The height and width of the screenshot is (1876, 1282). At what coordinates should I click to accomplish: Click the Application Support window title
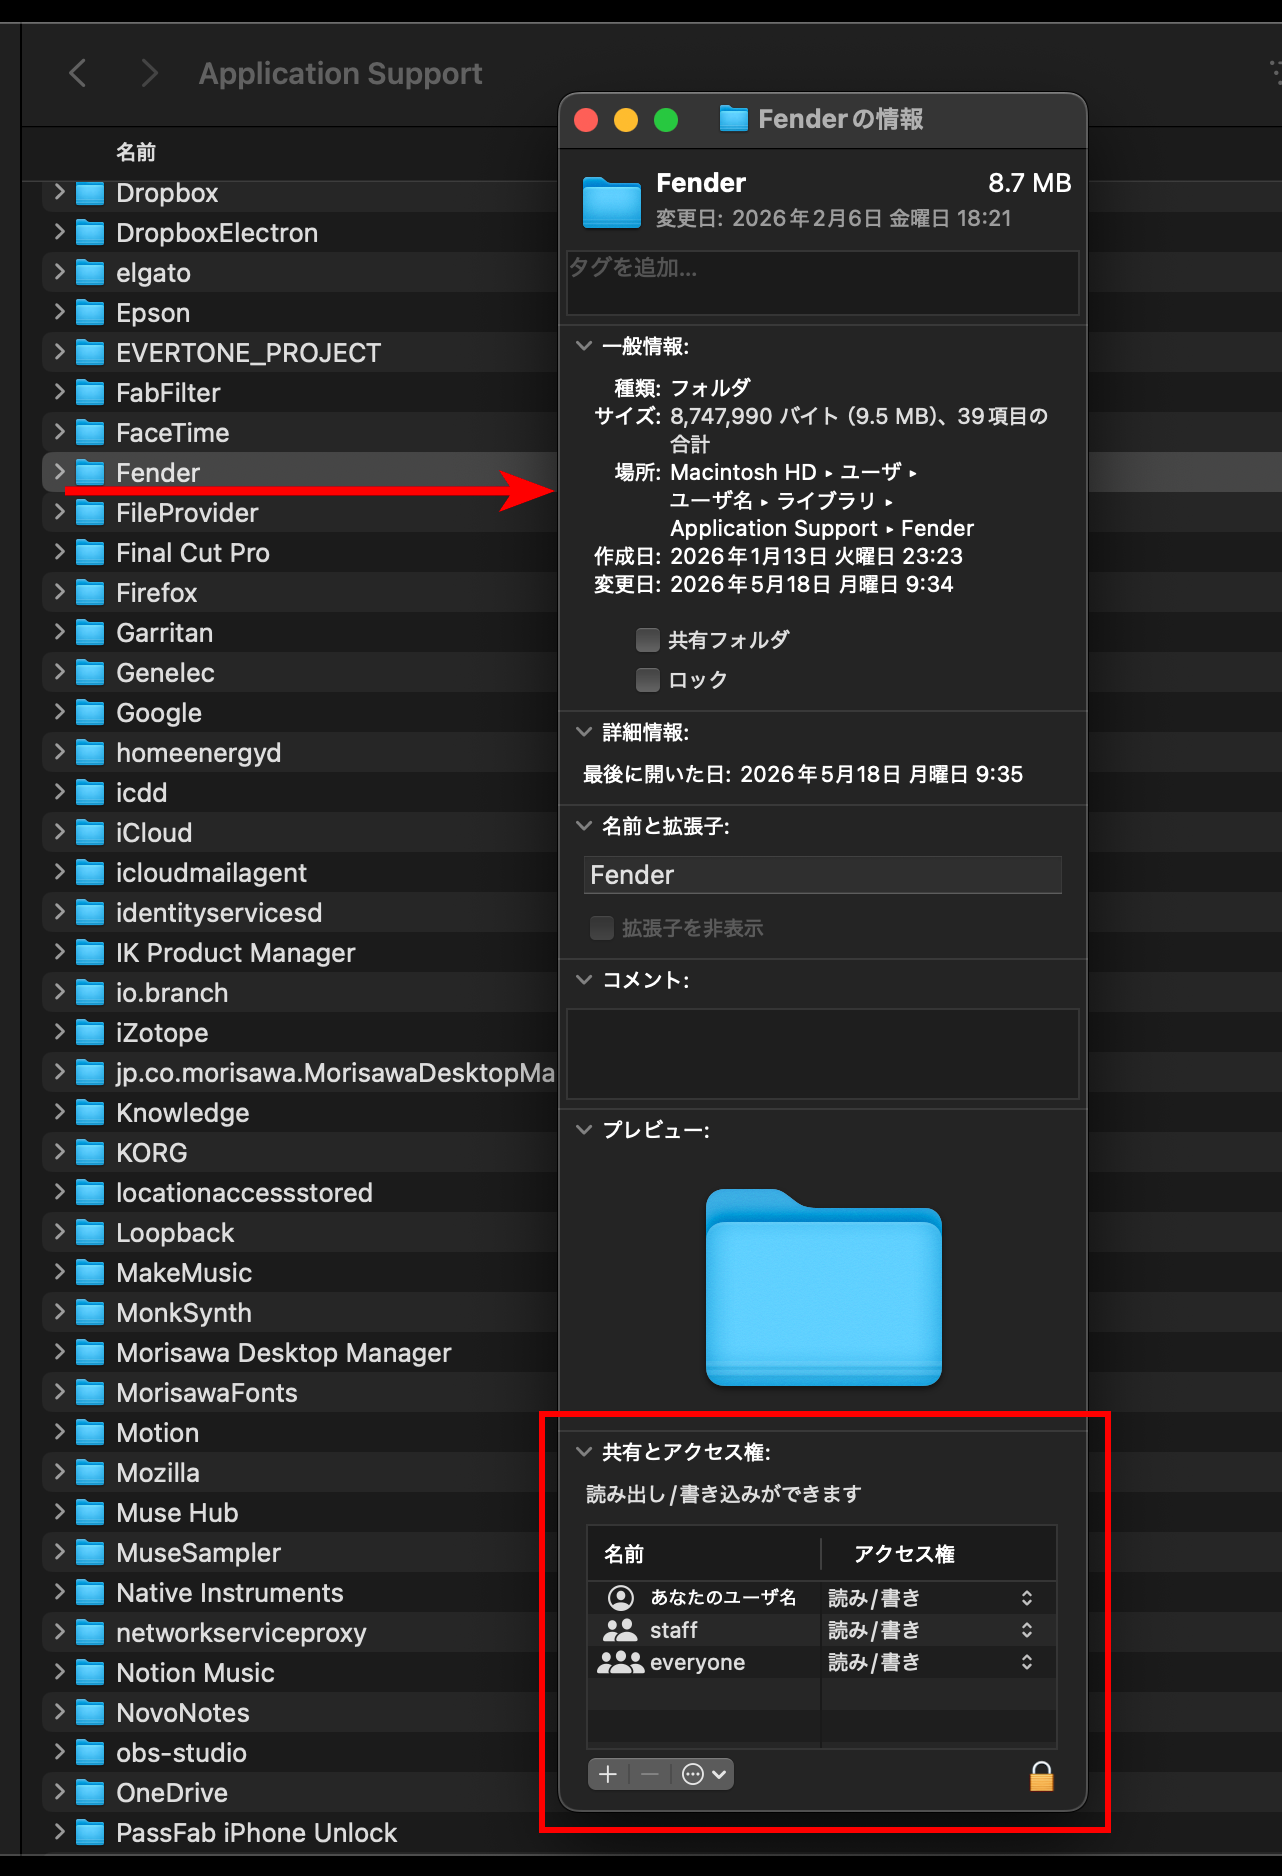[340, 73]
